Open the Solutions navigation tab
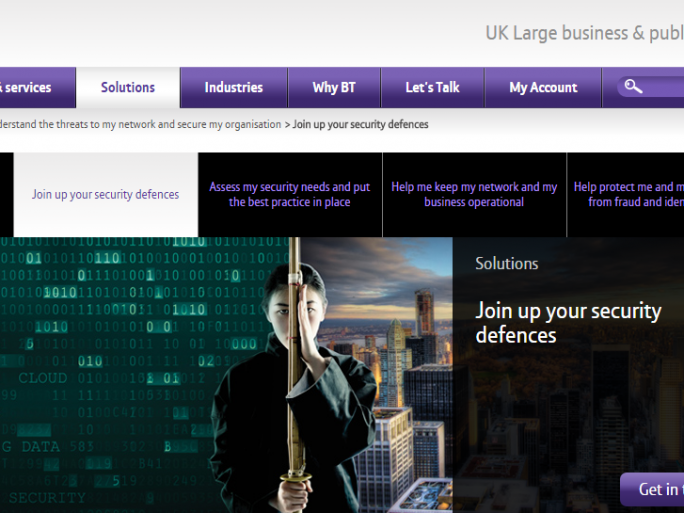 128,87
